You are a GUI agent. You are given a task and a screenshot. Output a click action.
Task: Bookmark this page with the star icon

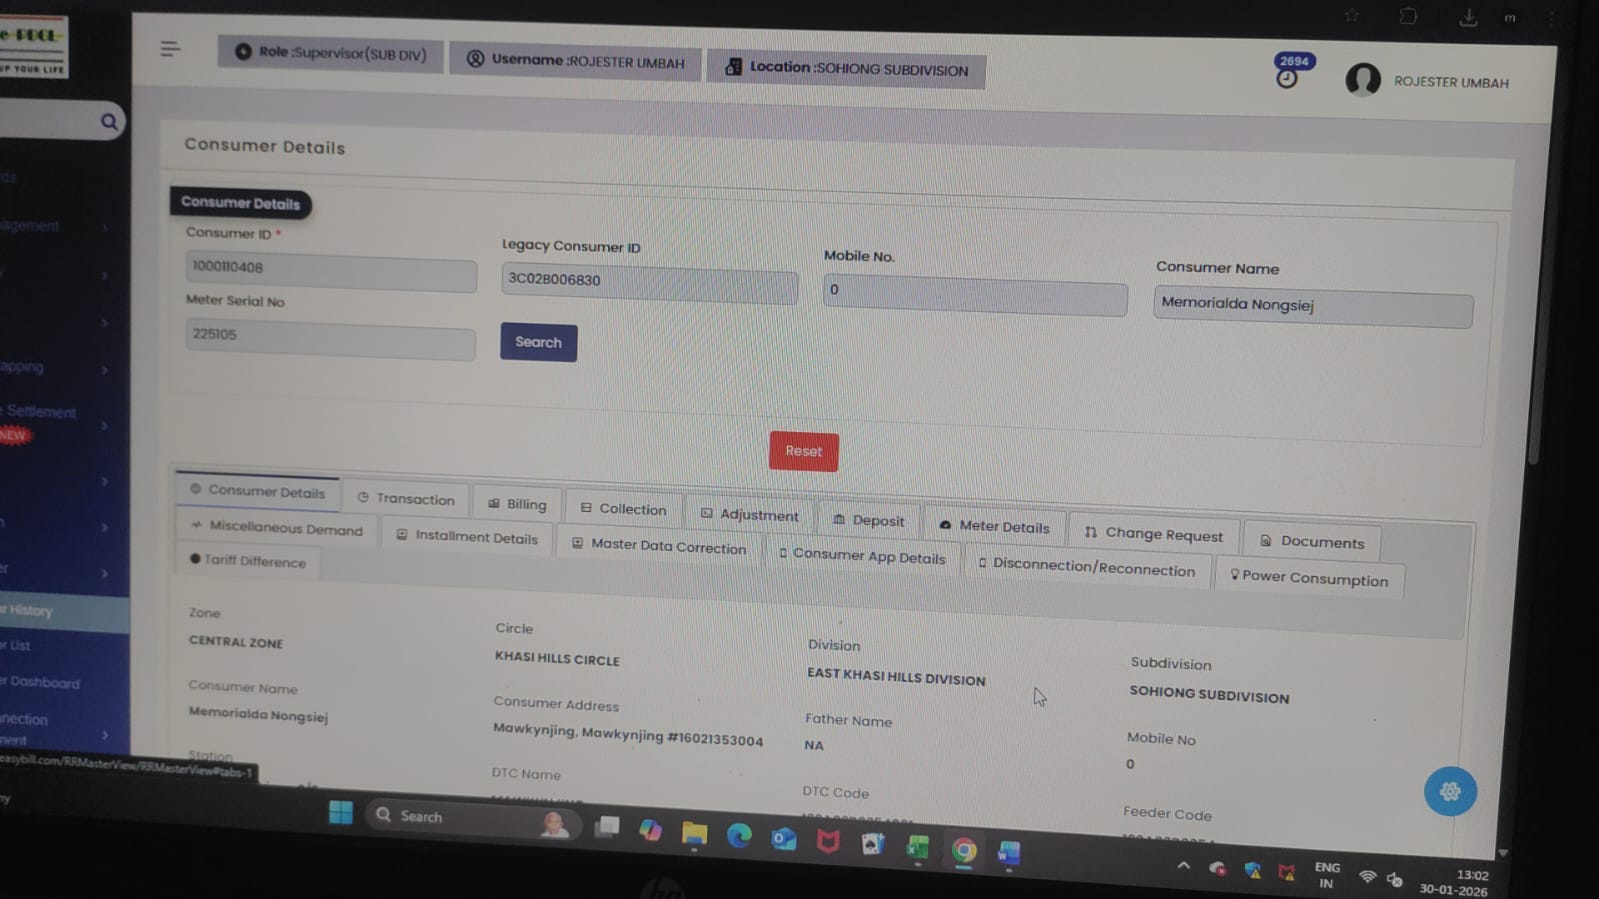click(x=1351, y=15)
